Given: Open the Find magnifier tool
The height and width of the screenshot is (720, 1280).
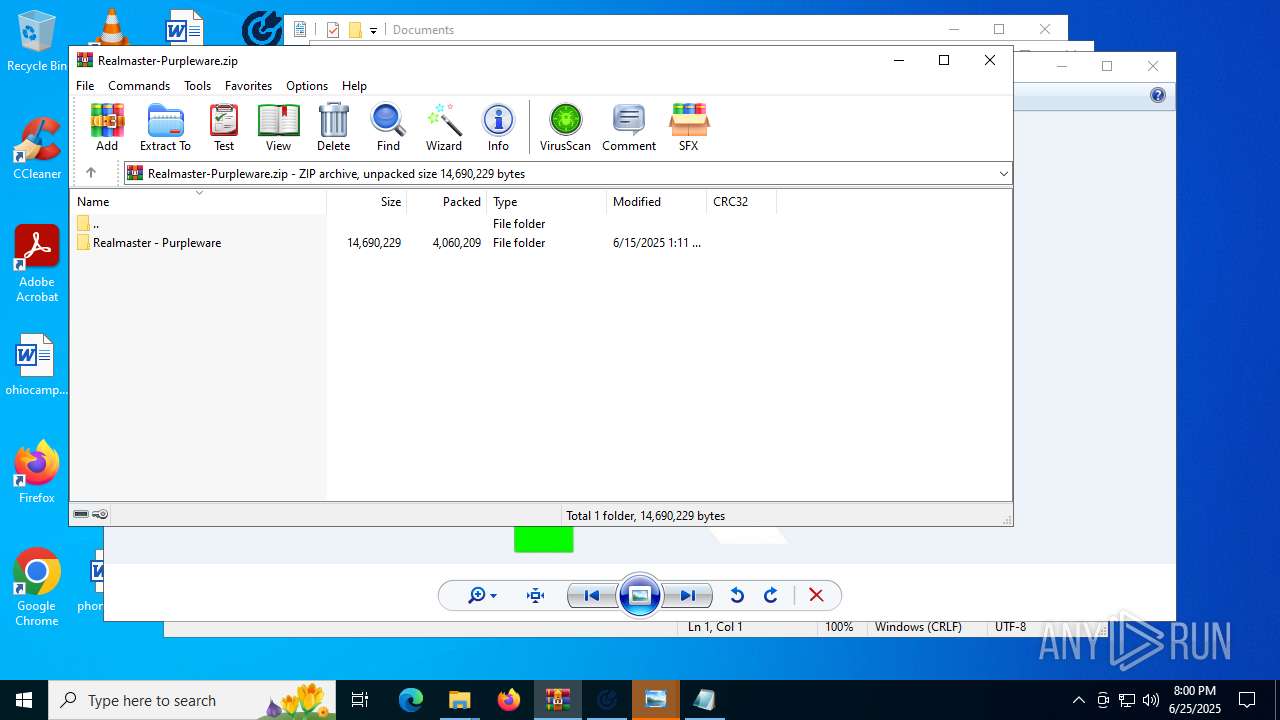Looking at the screenshot, I should tap(388, 127).
